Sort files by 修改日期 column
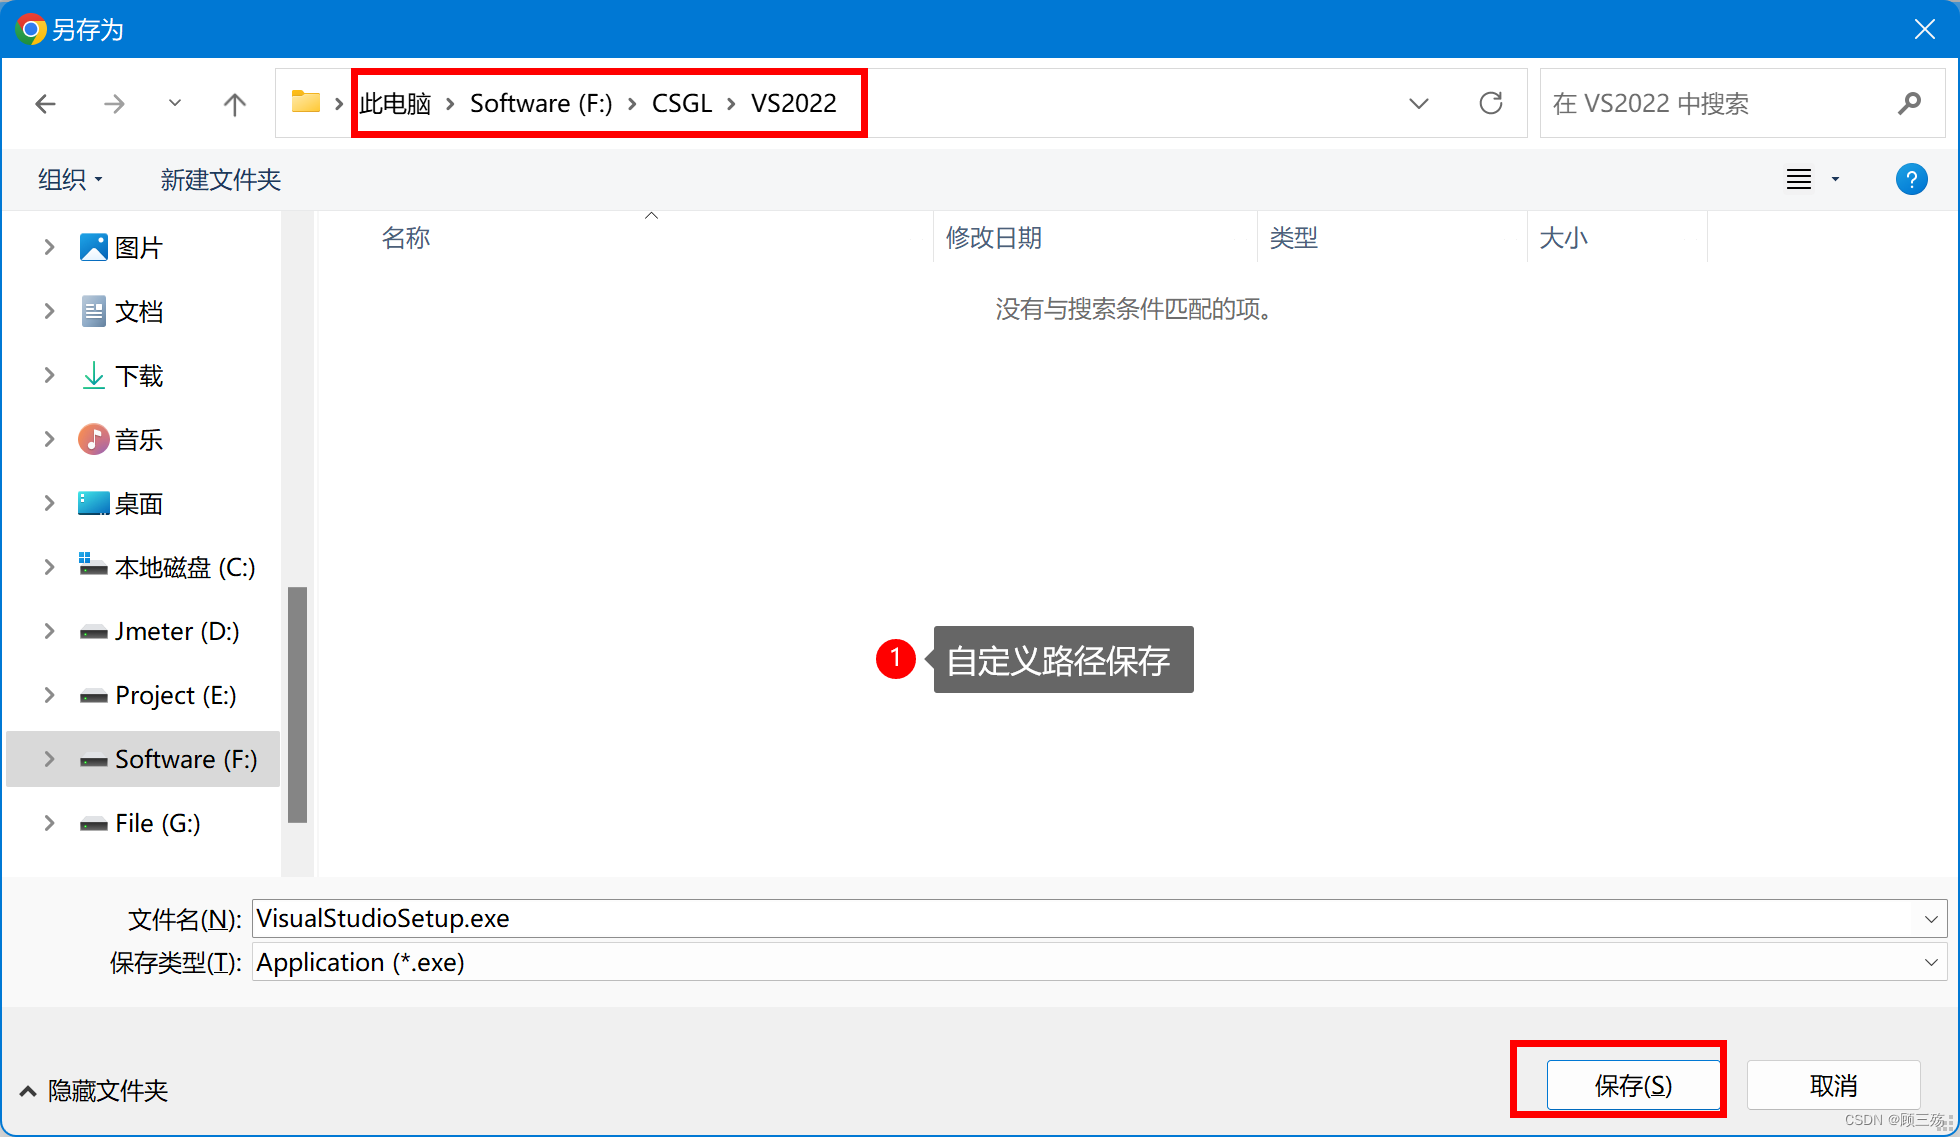The height and width of the screenshot is (1137, 1960). point(993,237)
